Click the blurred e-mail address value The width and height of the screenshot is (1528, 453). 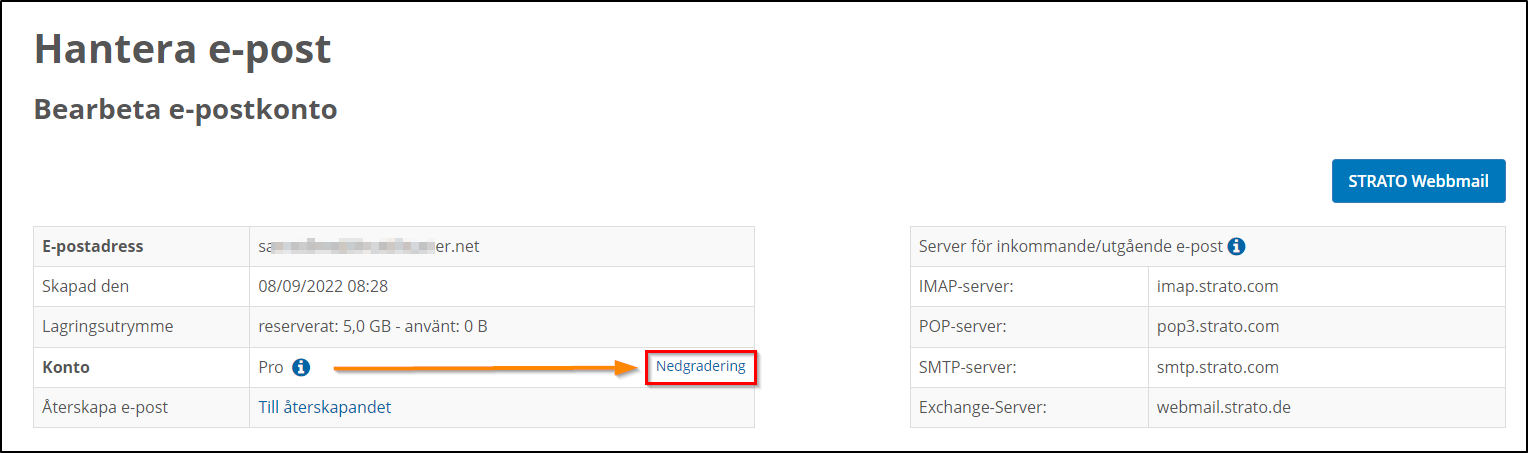pos(369,246)
